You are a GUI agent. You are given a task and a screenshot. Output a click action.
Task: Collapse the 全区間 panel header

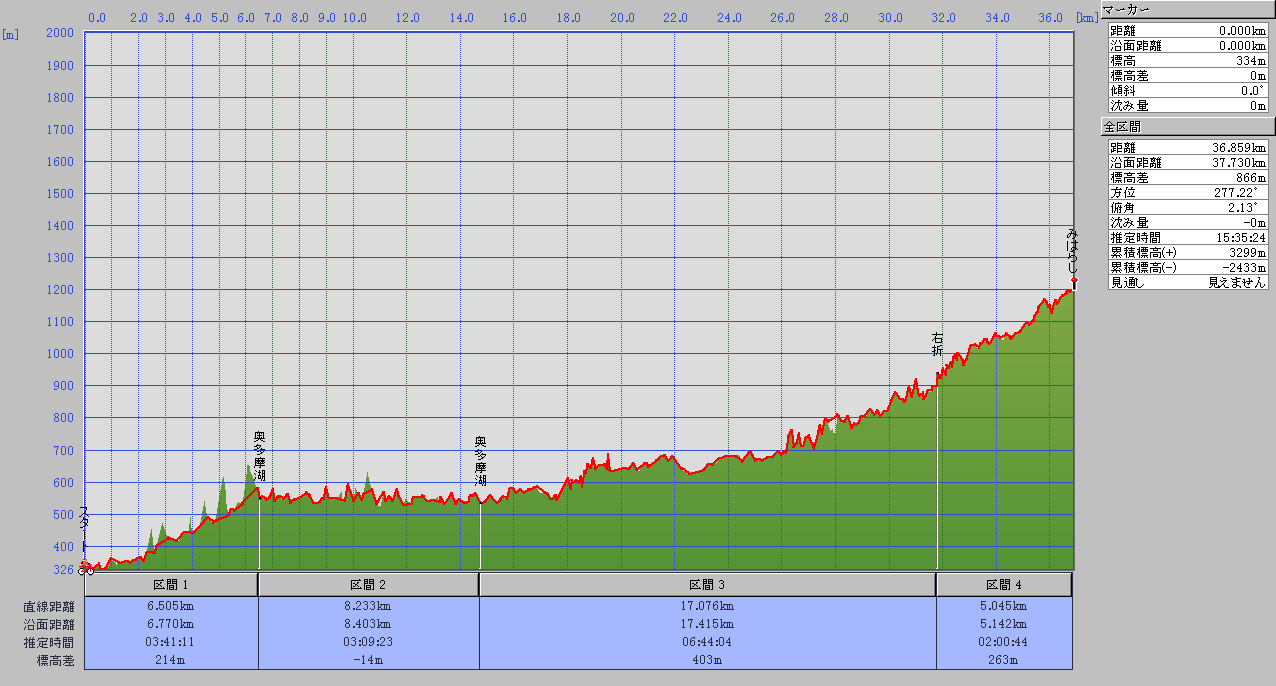[x=1187, y=127]
